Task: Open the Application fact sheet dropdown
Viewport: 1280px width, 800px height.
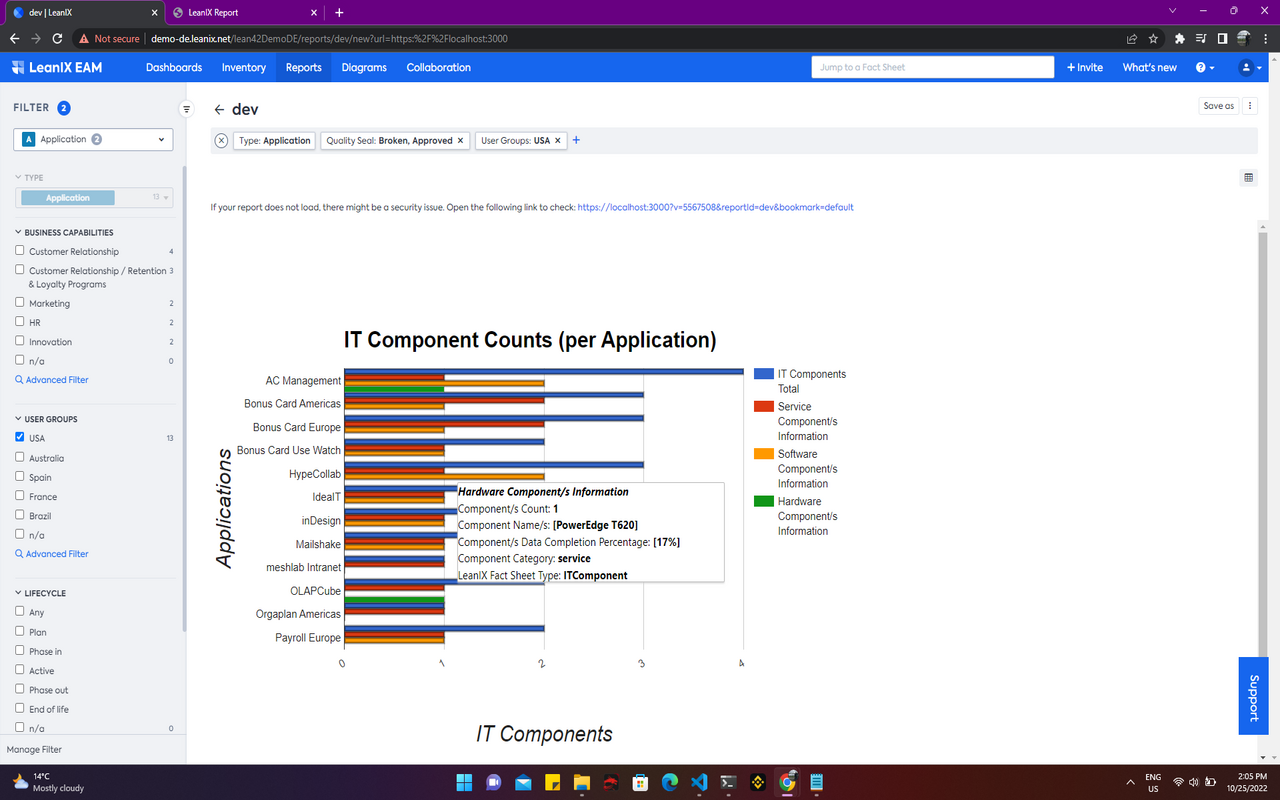Action: (93, 140)
